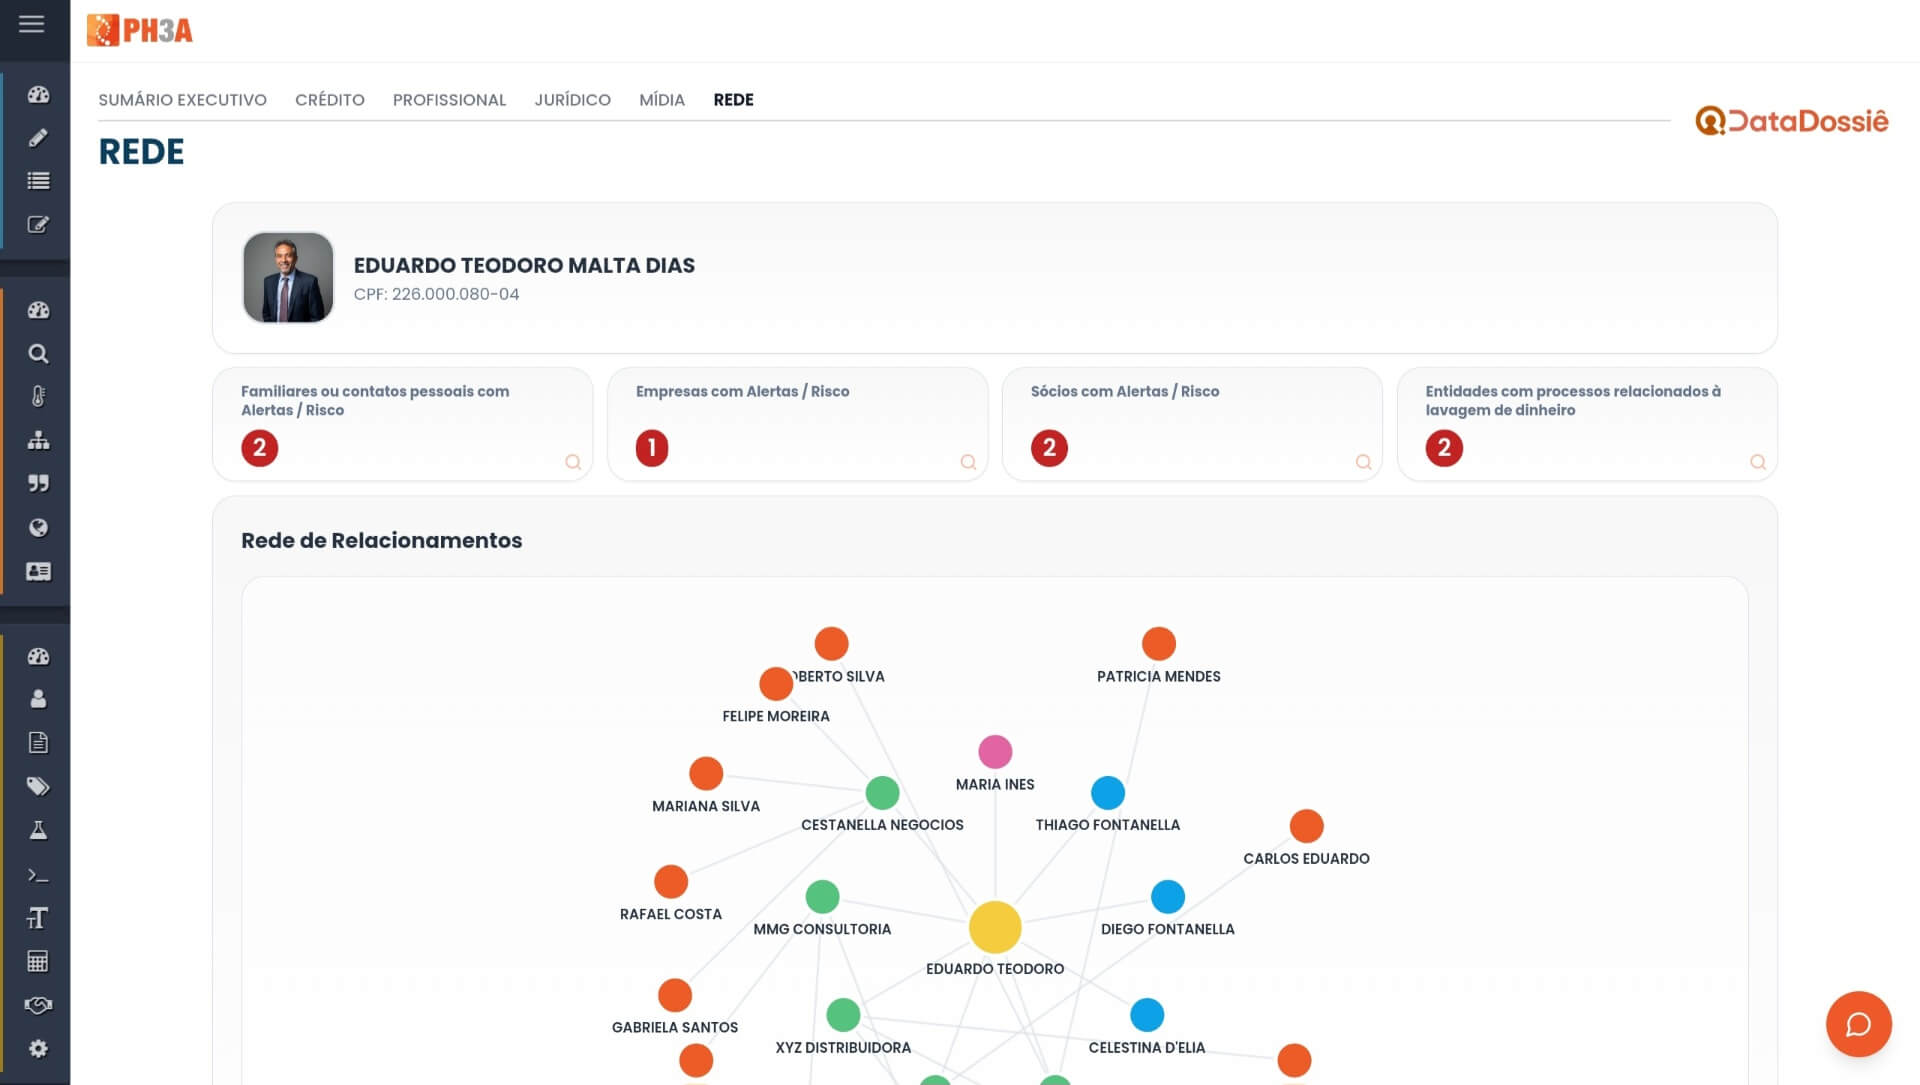1920x1085 pixels.
Task: Open the thermometer icon in sidebar
Action: tap(38, 397)
